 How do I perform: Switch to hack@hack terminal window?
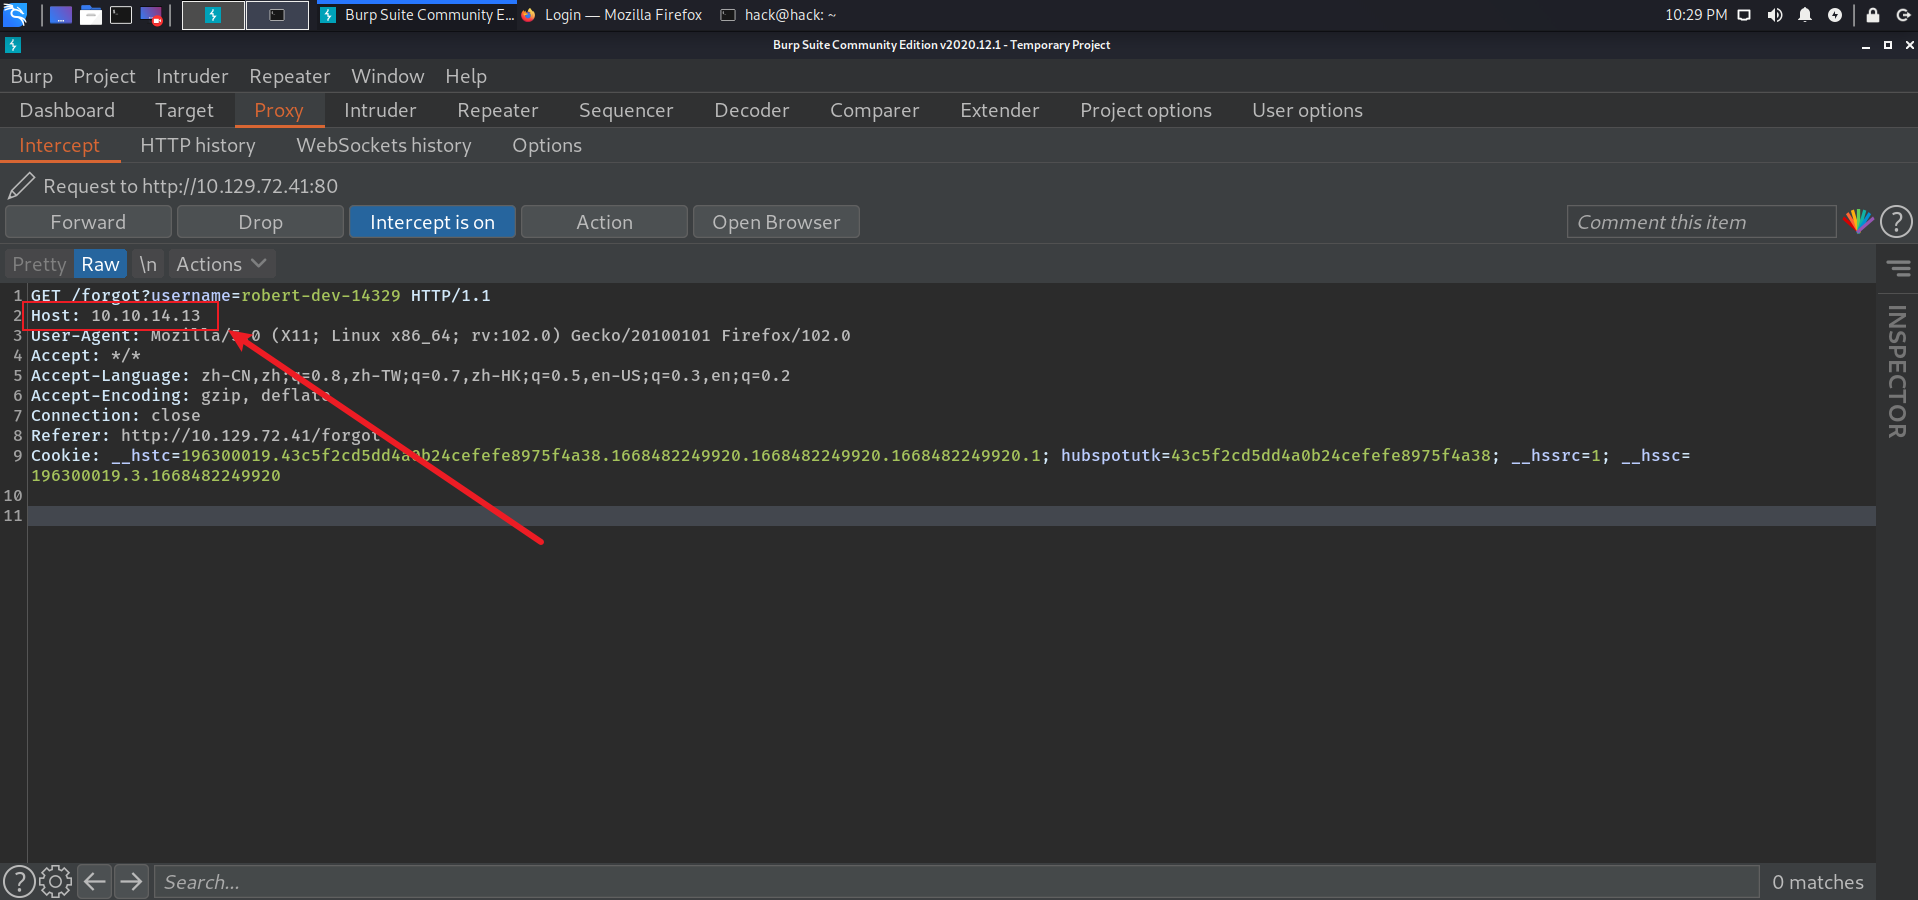[780, 15]
